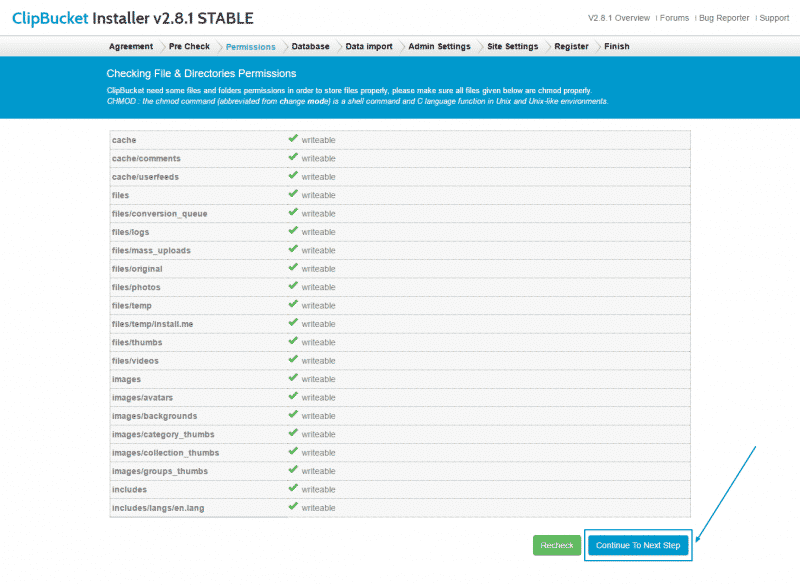Switch to the Admin Settings step
The width and height of the screenshot is (800, 585).
[439, 47]
